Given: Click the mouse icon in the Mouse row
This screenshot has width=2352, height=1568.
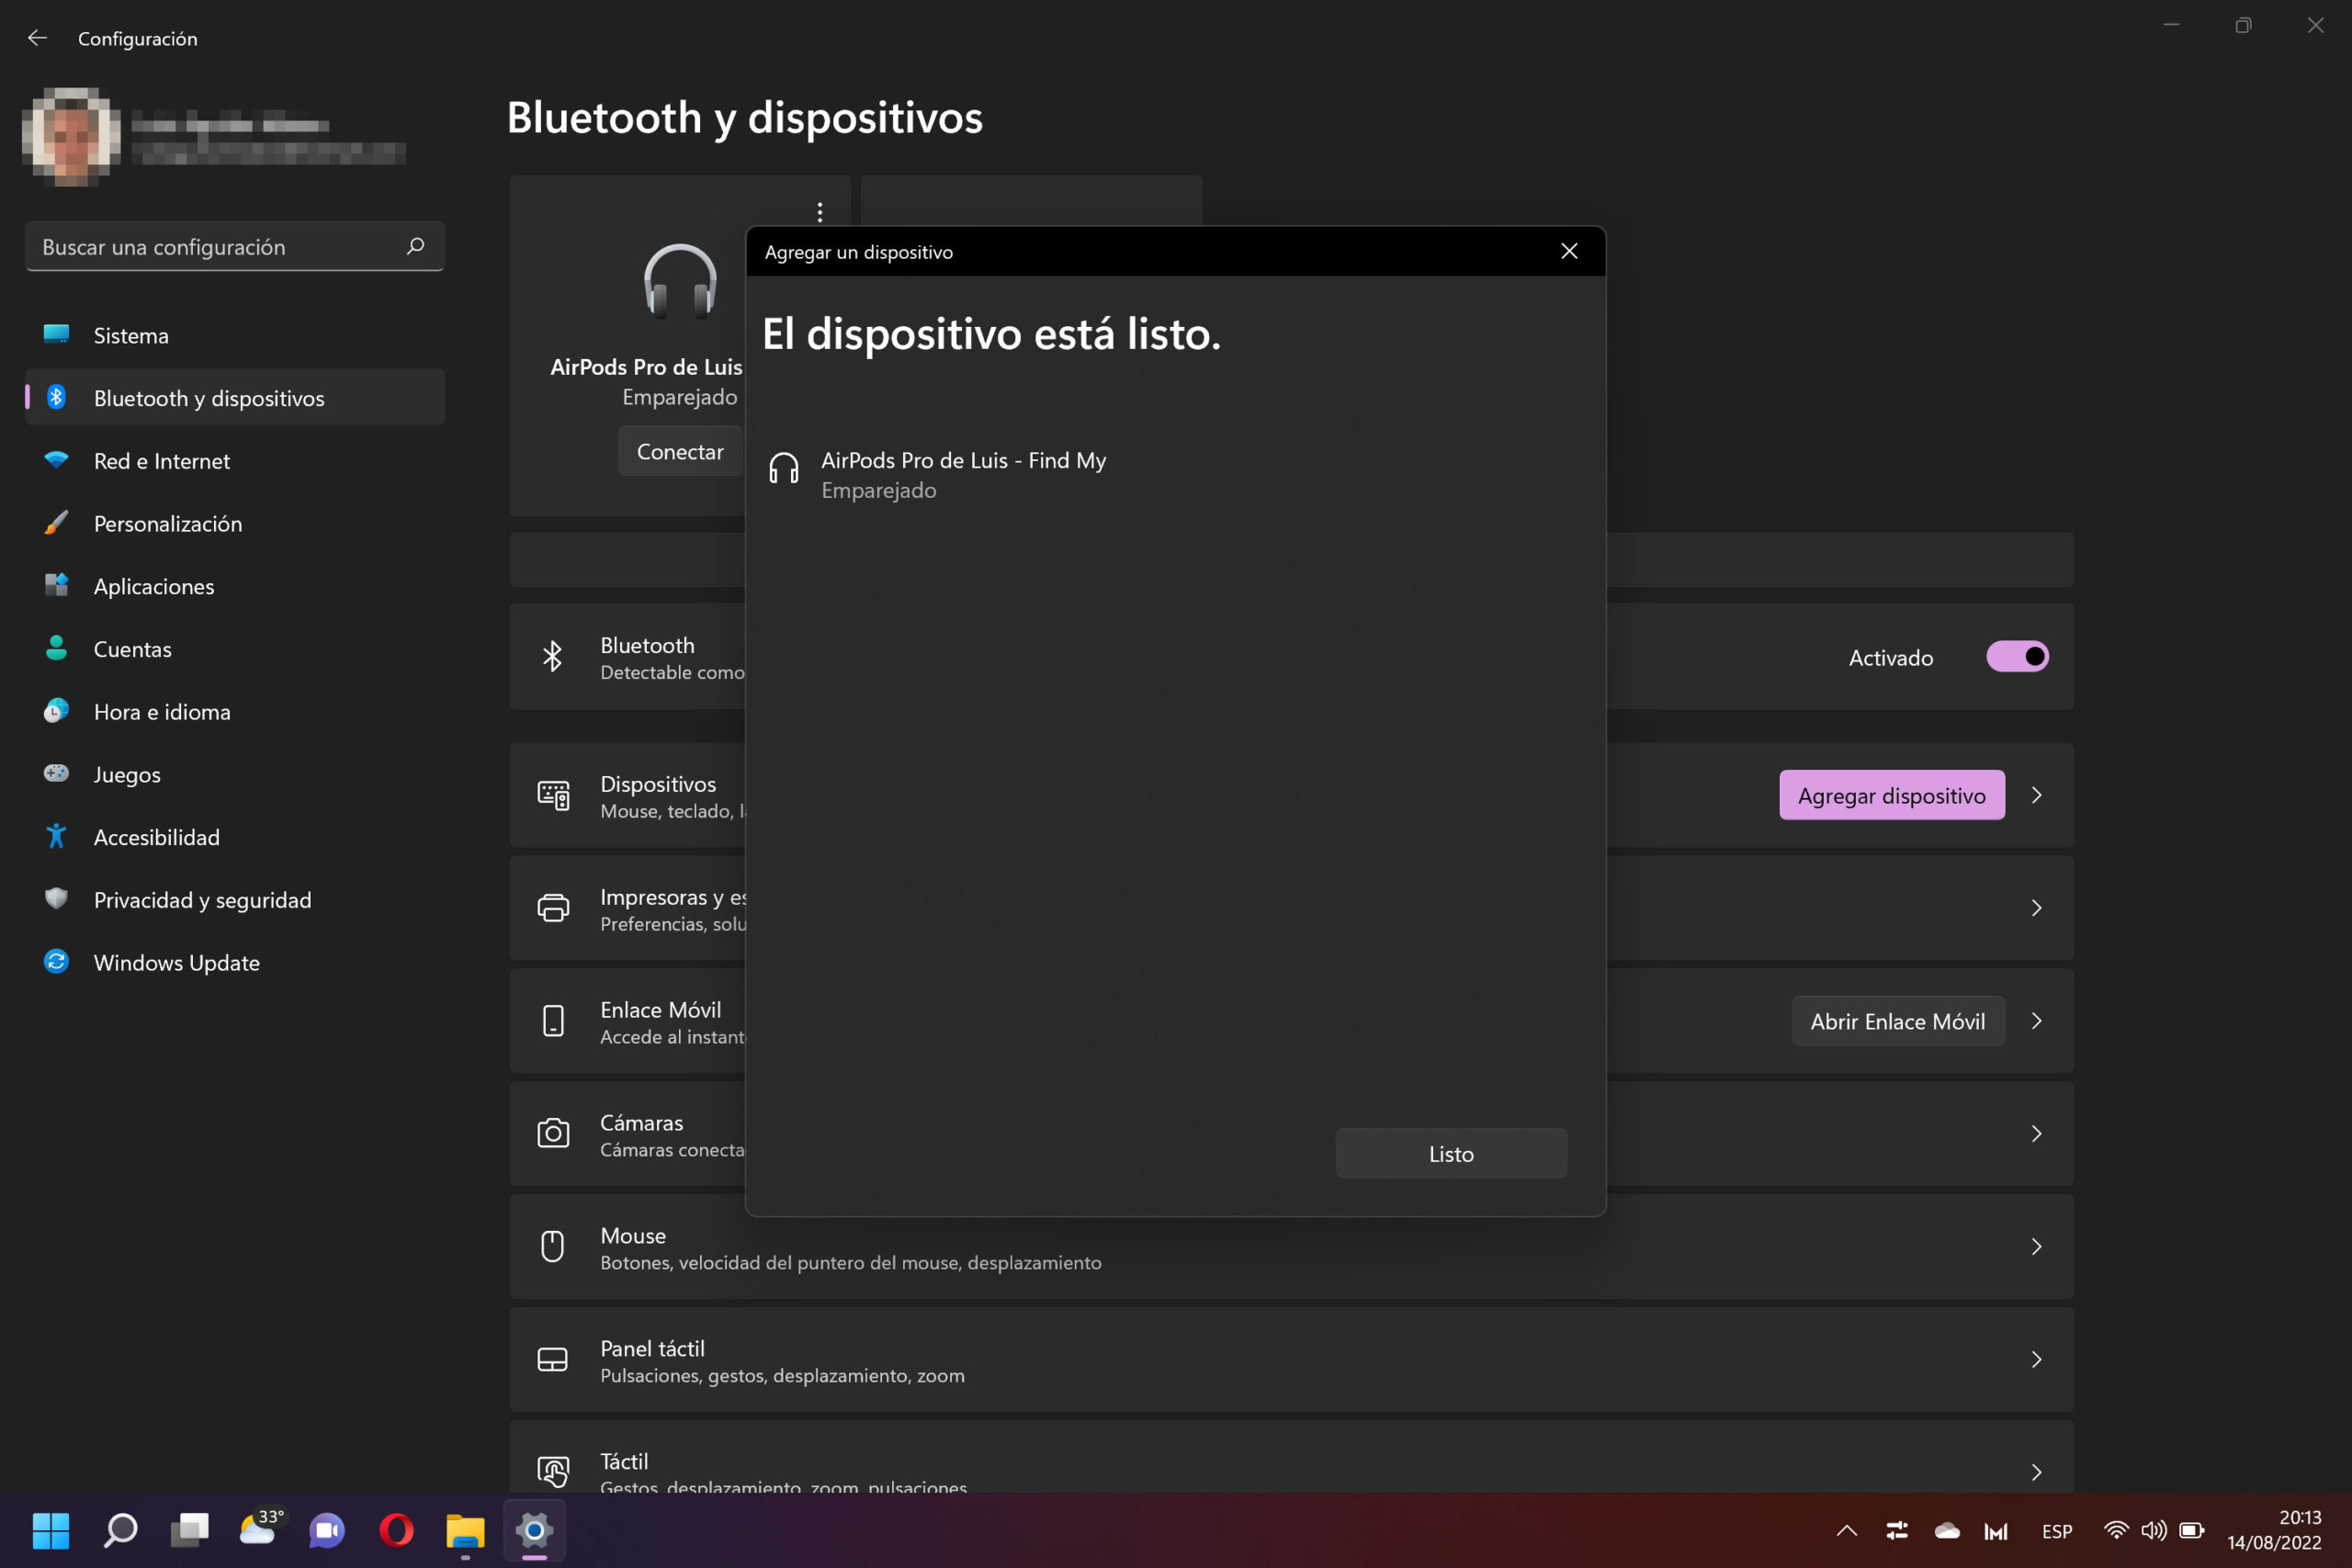Looking at the screenshot, I should click(553, 1247).
